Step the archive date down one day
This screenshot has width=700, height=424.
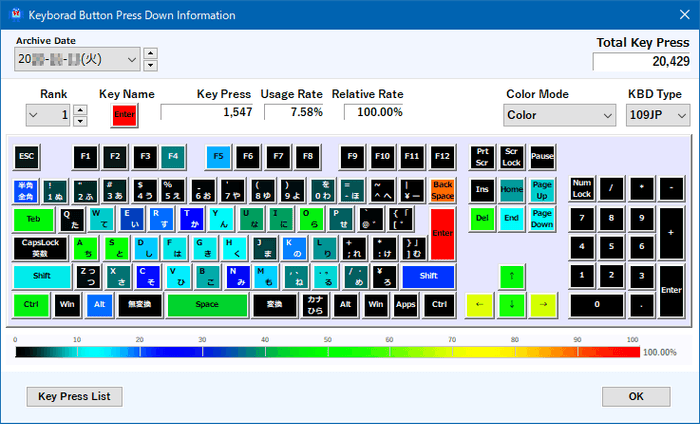point(150,66)
